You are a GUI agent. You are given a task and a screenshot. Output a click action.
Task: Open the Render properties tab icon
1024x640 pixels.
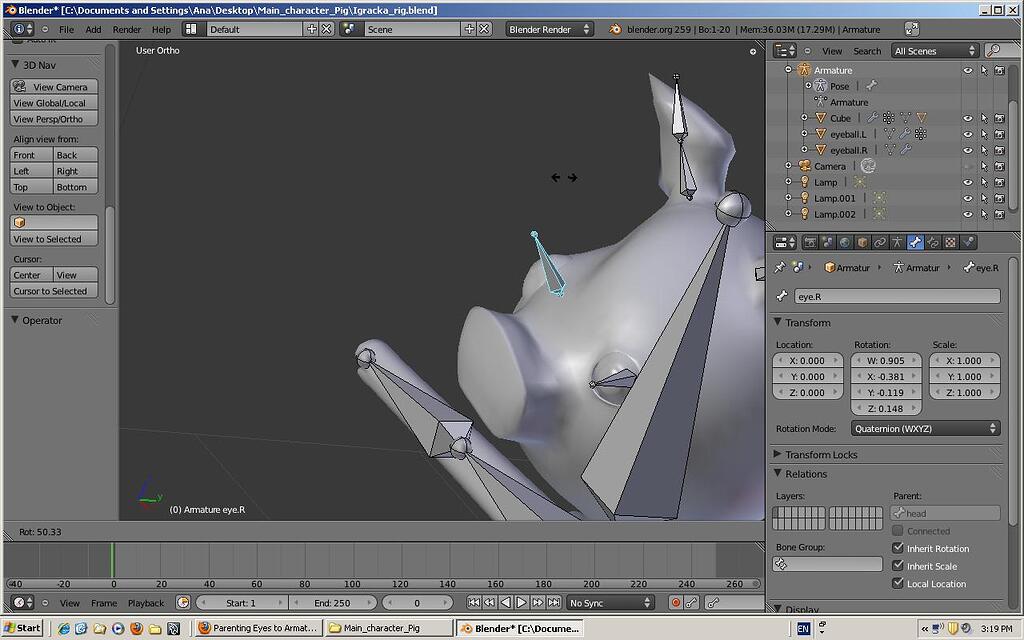[x=810, y=242]
